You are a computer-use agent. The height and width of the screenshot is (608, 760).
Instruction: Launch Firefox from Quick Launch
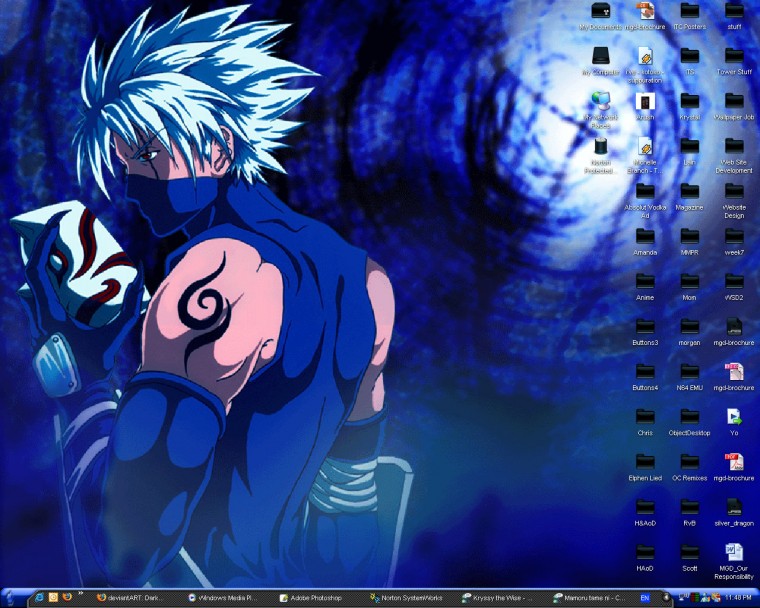pyautogui.click(x=67, y=597)
